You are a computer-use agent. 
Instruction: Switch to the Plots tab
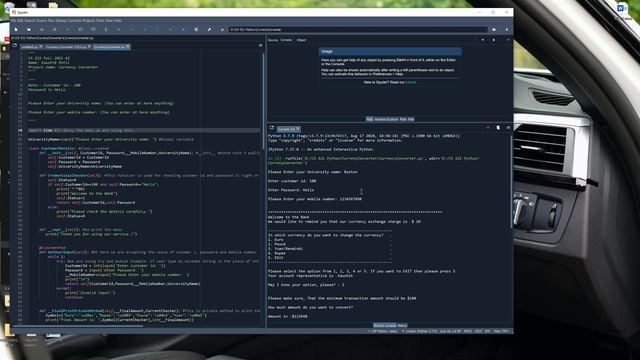(x=403, y=119)
